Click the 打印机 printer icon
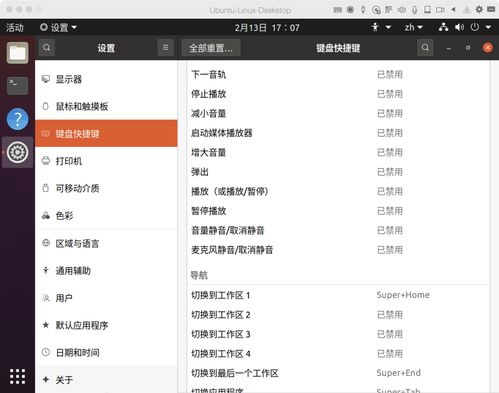Screen dimensions: 499x393 pyautogui.click(x=46, y=161)
